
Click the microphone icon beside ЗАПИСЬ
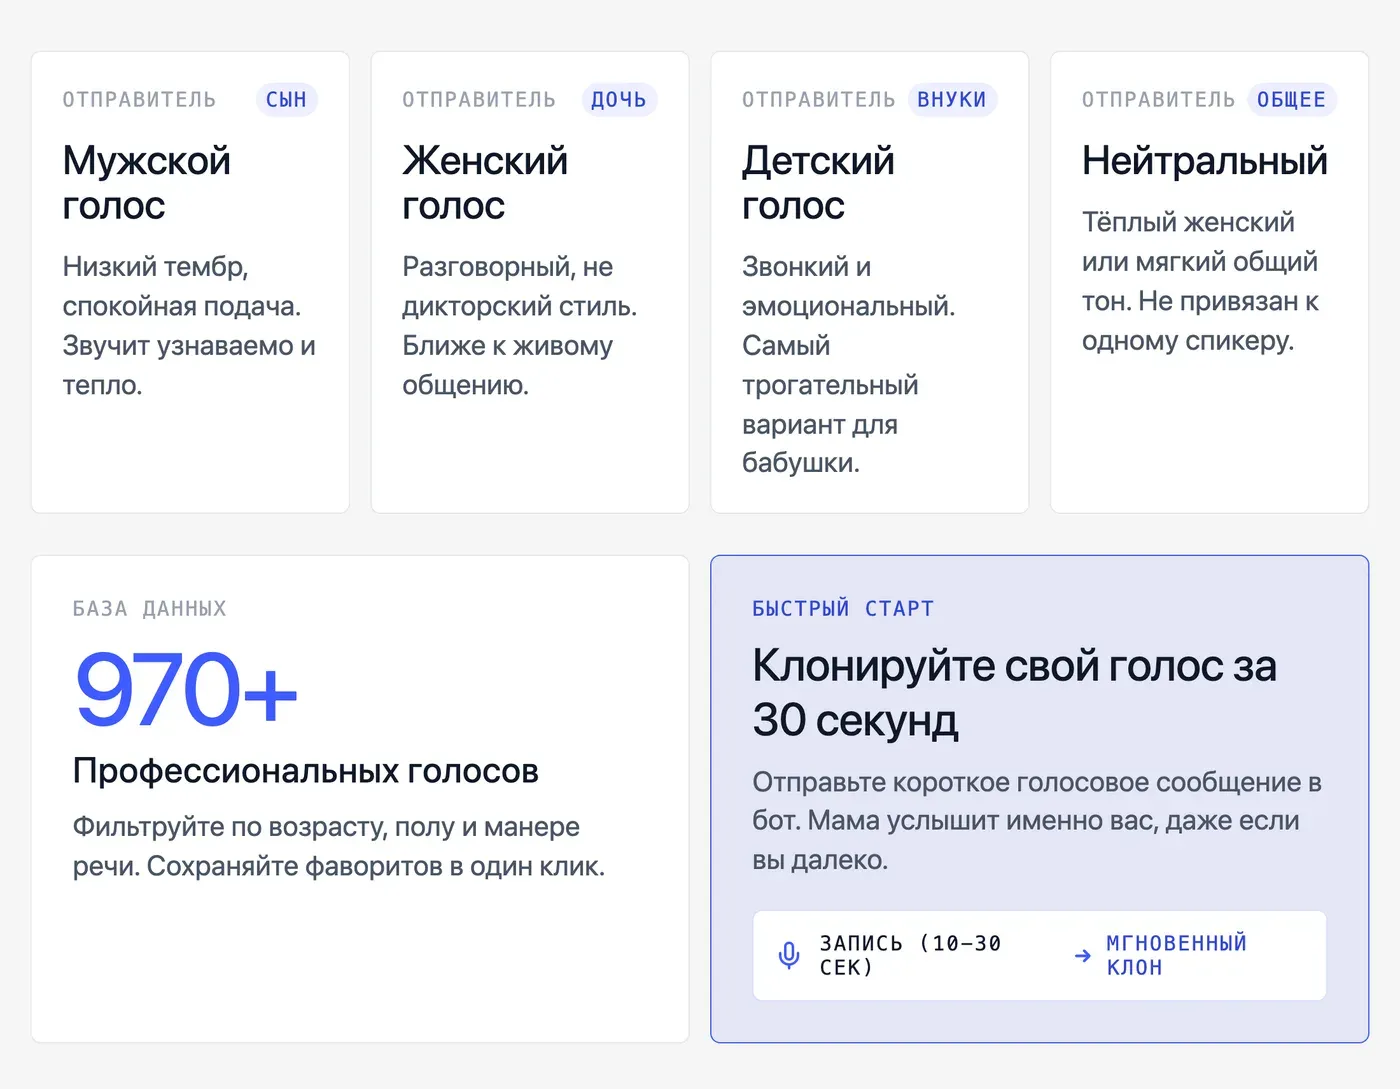(x=789, y=956)
